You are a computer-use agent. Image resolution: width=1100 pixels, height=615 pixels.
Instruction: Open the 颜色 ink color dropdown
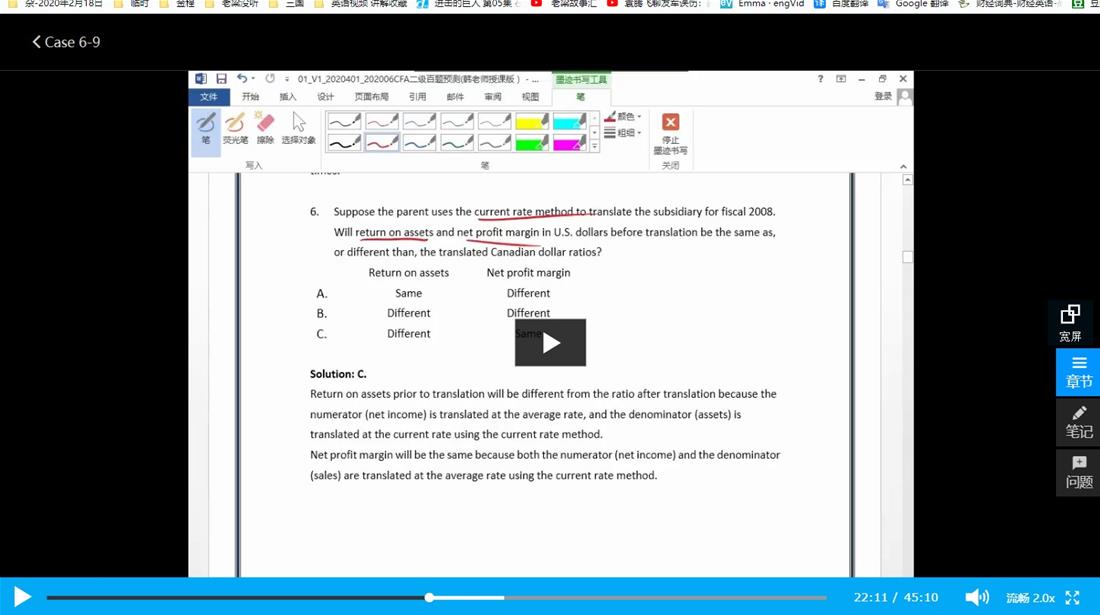[x=623, y=116]
